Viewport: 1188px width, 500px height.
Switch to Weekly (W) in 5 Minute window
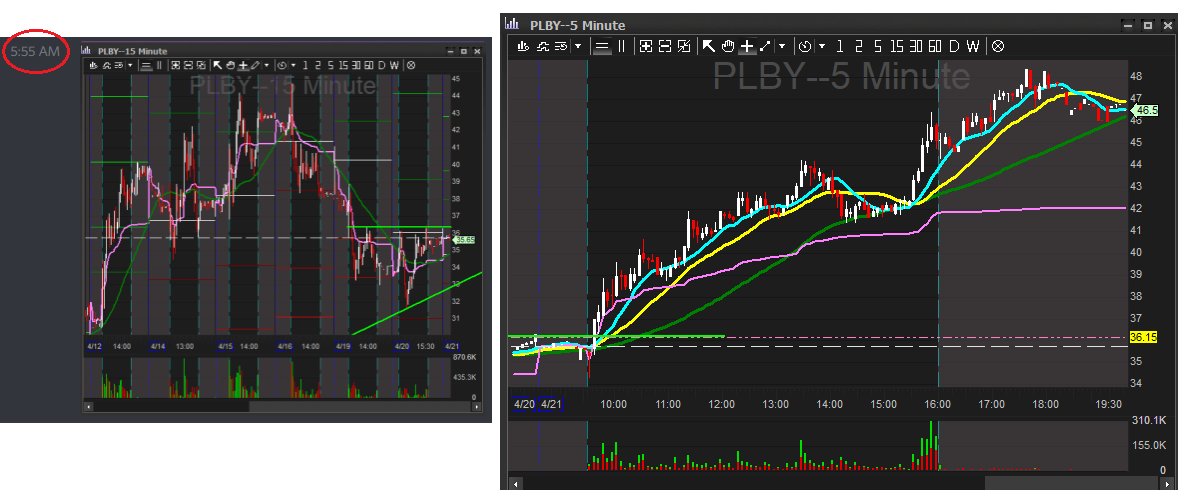pyautogui.click(x=973, y=46)
